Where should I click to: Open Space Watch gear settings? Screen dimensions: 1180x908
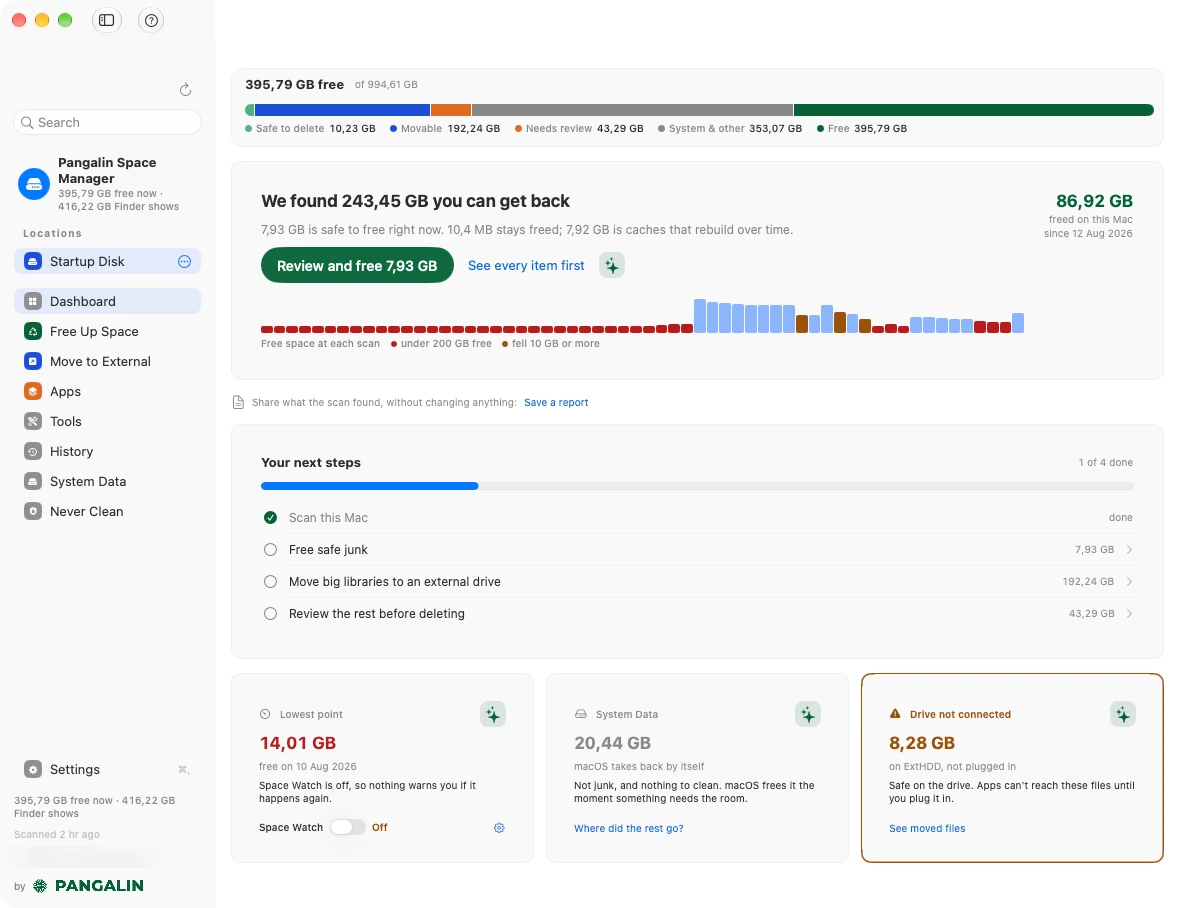coord(499,828)
